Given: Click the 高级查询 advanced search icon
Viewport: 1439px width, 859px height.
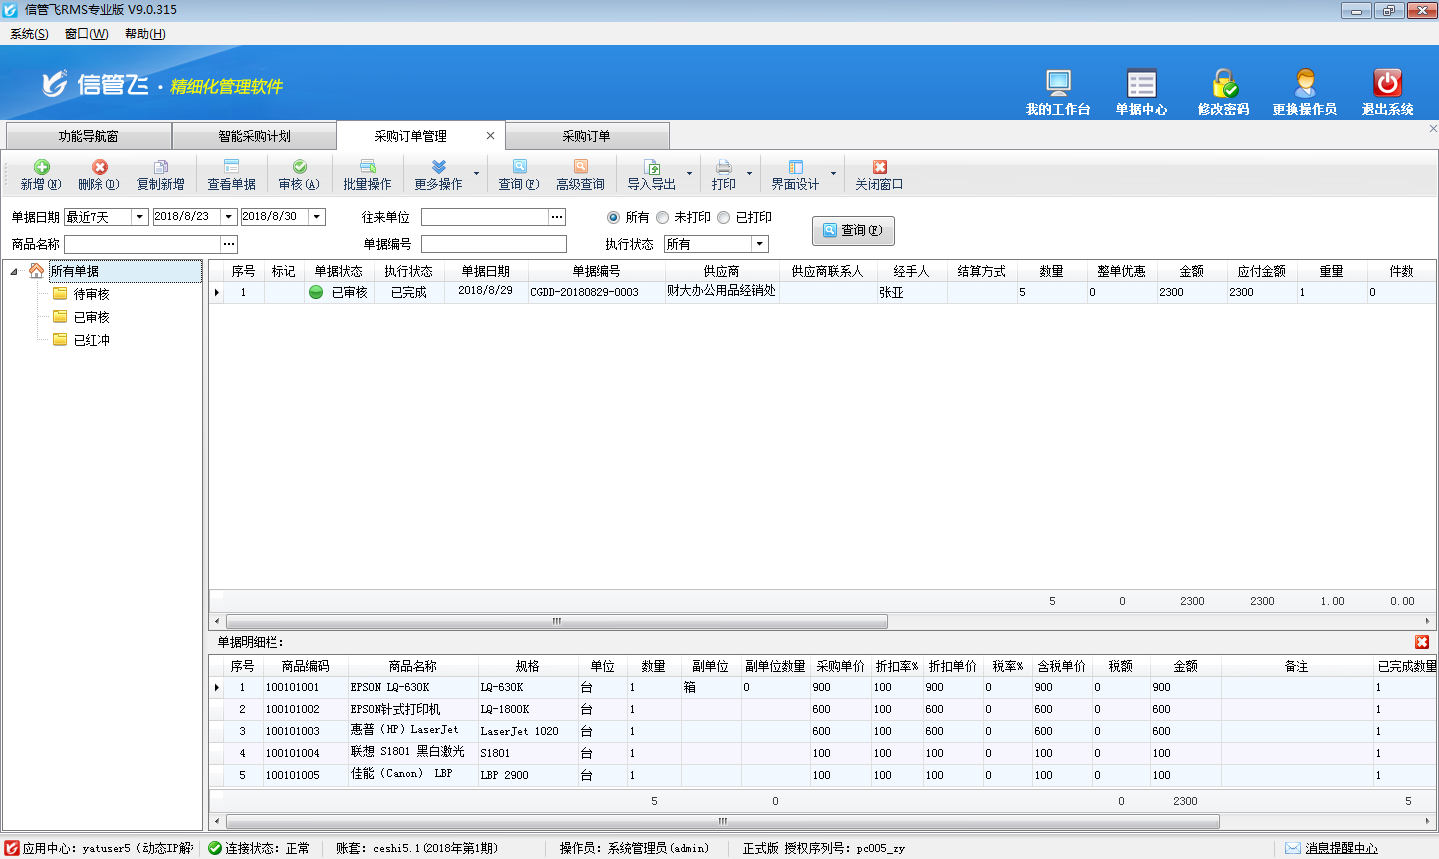Looking at the screenshot, I should (x=580, y=167).
